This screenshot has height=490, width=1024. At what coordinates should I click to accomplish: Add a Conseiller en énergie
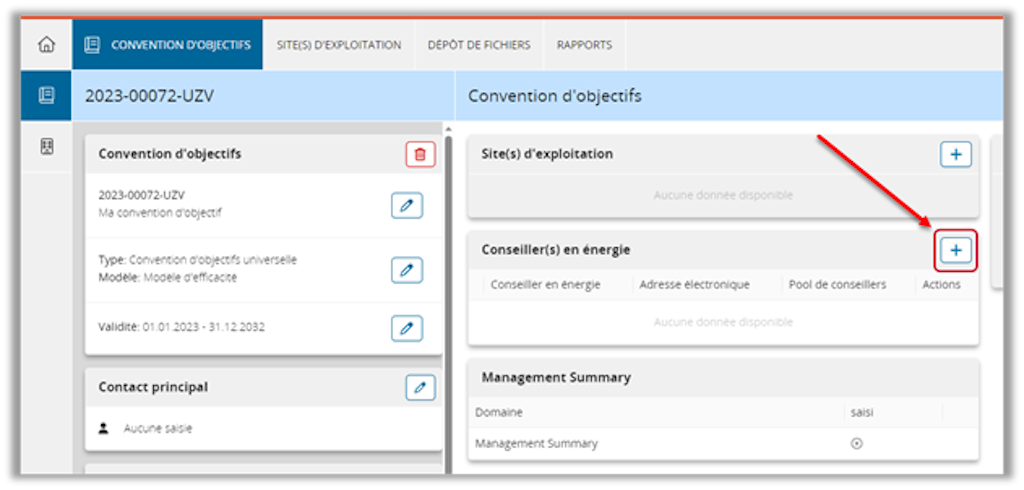pos(955,250)
